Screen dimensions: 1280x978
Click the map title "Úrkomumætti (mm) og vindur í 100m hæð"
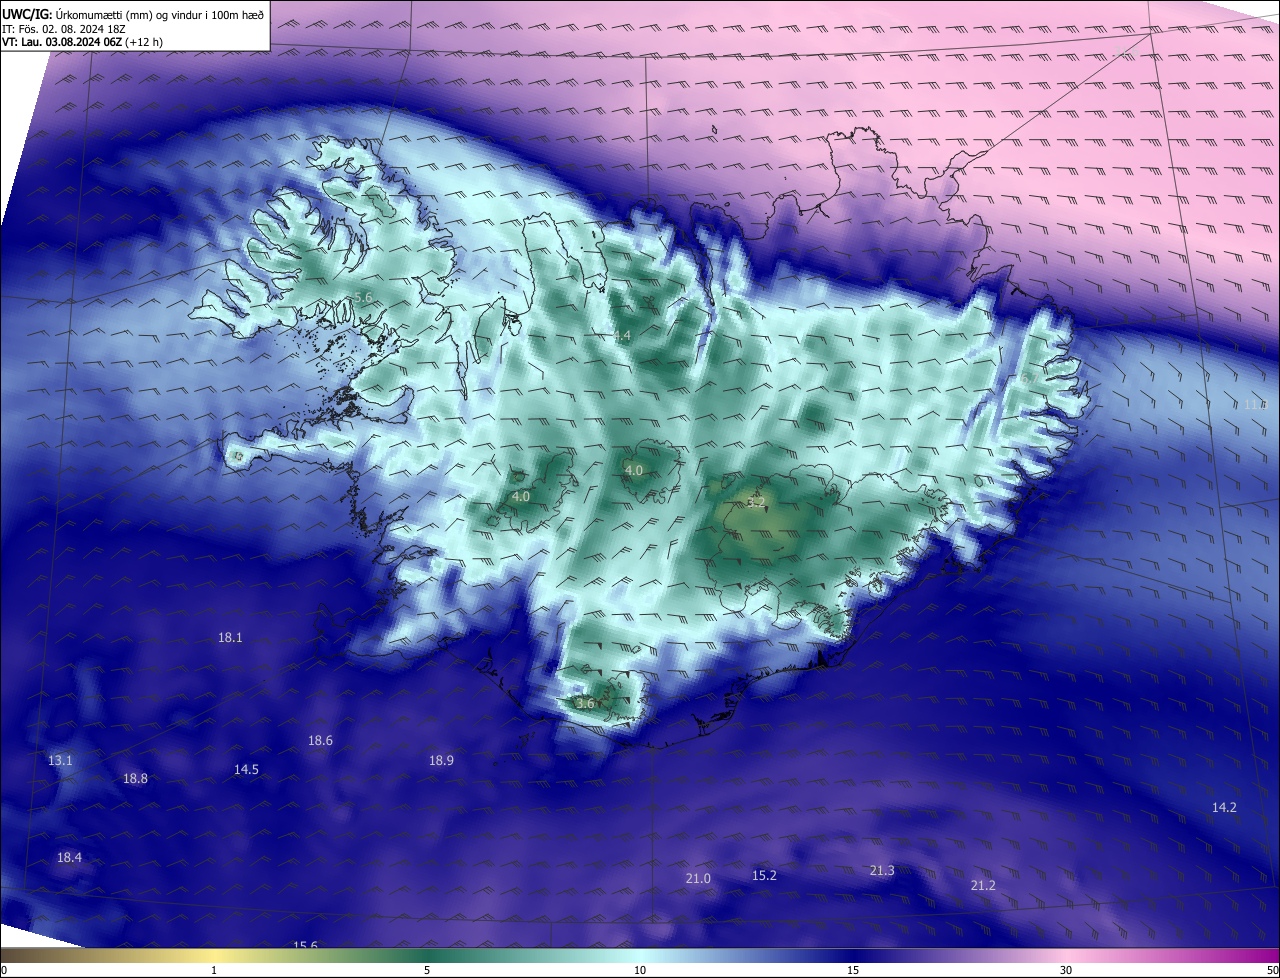pyautogui.click(x=159, y=14)
